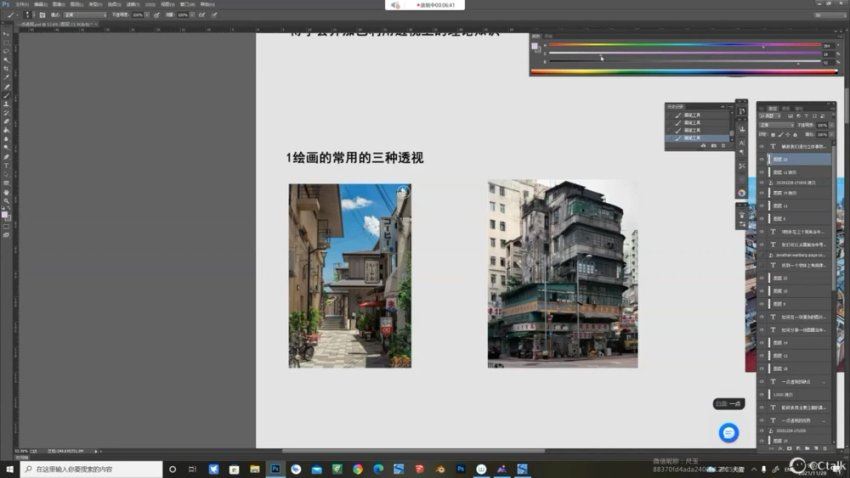This screenshot has width=850, height=478.
Task: Toggle visibility of the topmost text layer
Action: pyautogui.click(x=762, y=146)
